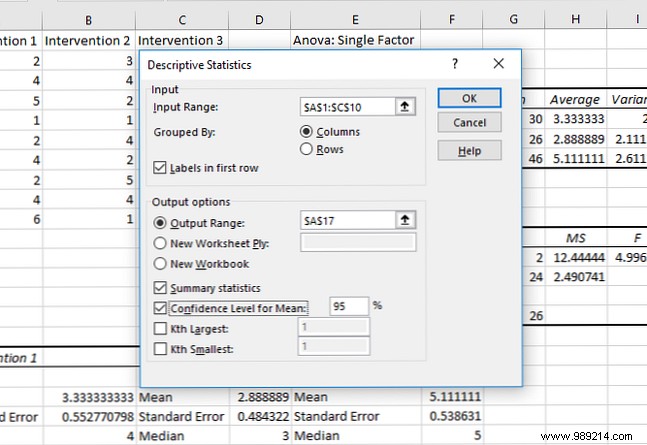Select column F header in spreadsheet
The width and height of the screenshot is (647, 445).
point(452,20)
